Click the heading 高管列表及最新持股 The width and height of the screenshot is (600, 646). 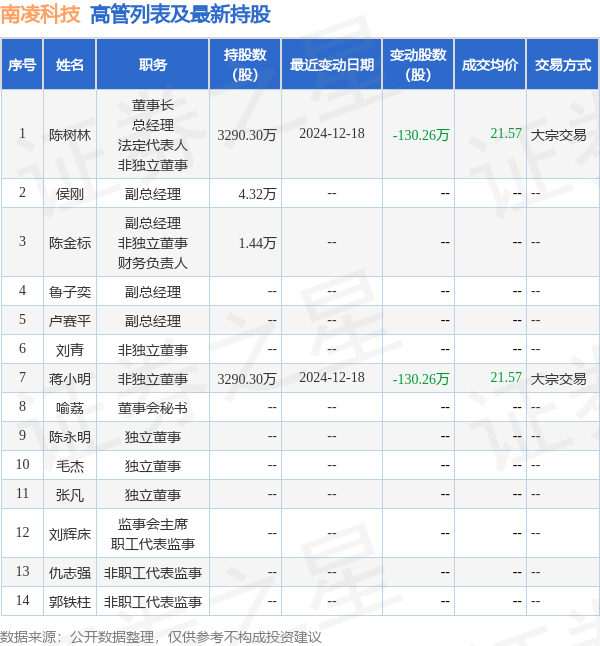coord(180,14)
